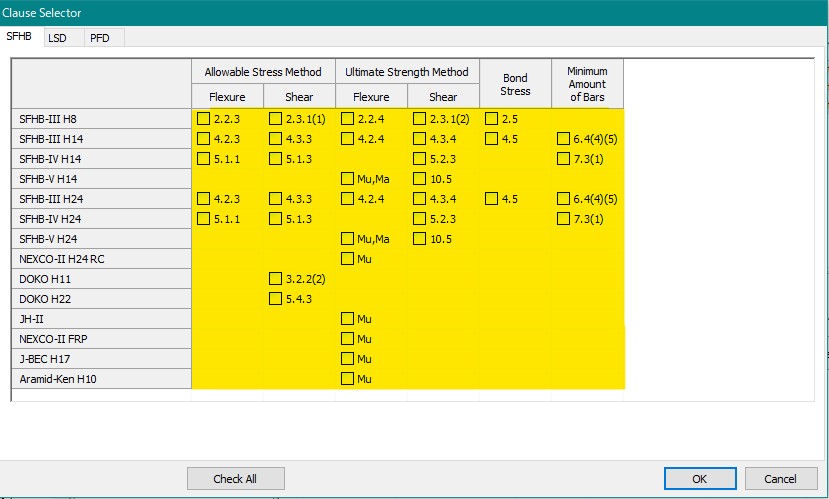Screen dimensions: 829x499
Task: Tick clause 2.3.1(2) checkbox
Action: [419, 118]
